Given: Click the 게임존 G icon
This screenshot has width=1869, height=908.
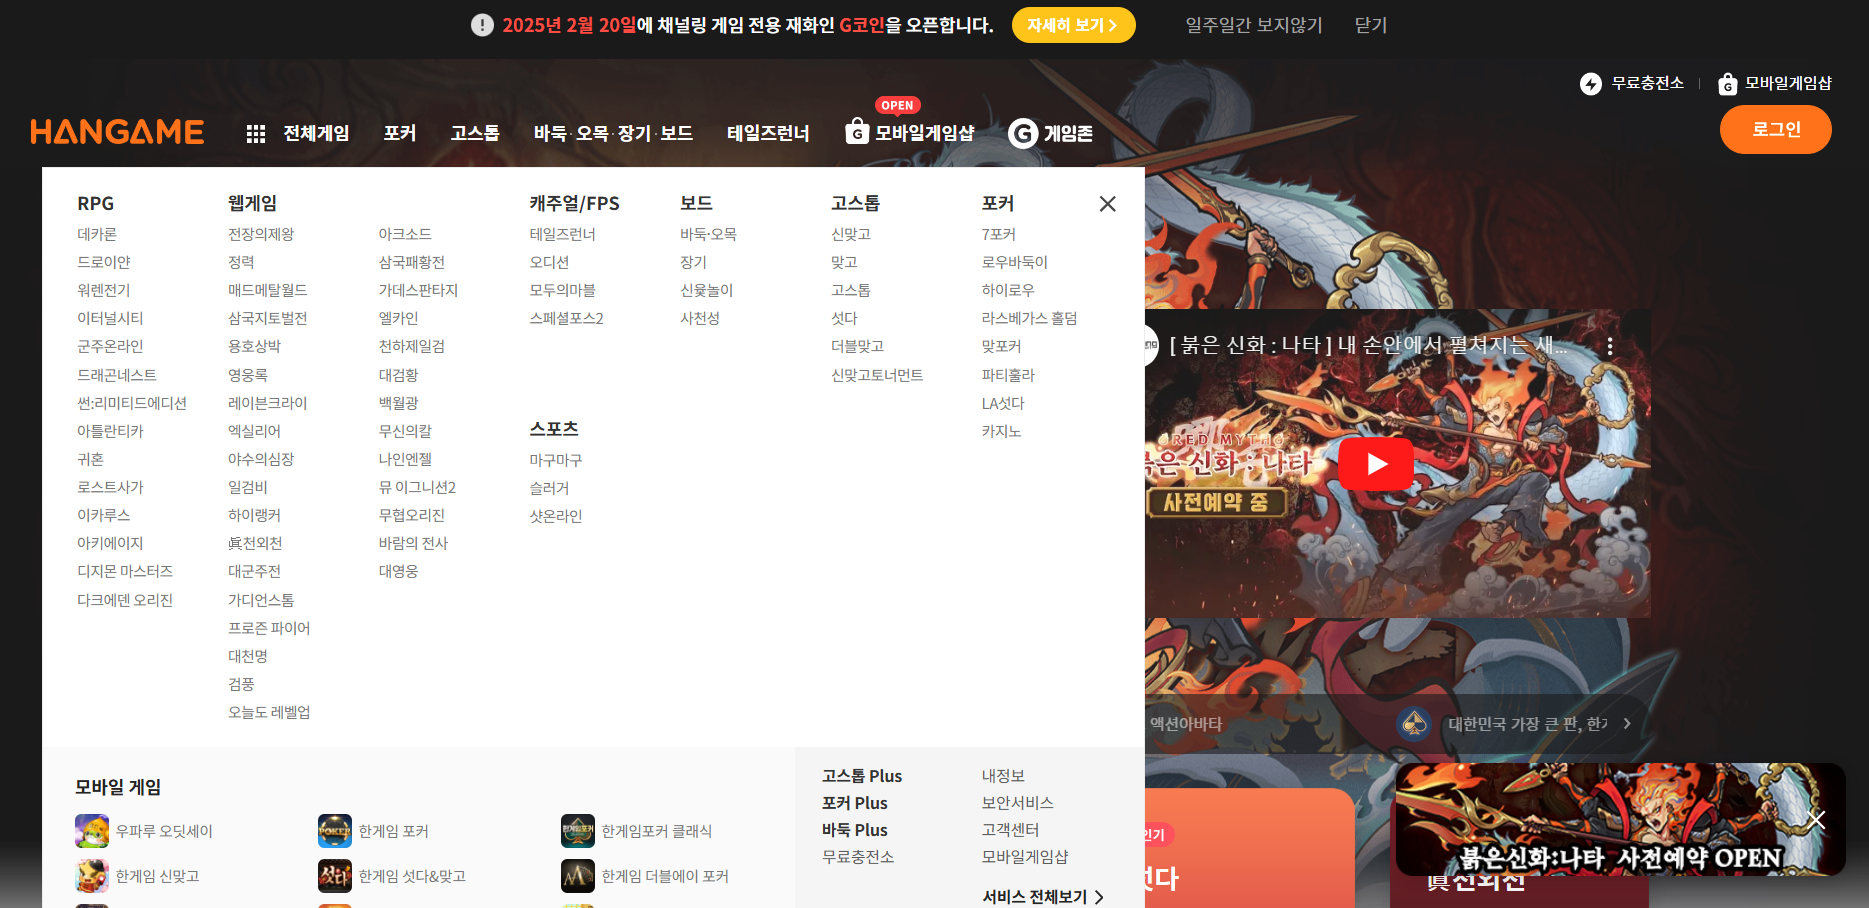Looking at the screenshot, I should point(1023,133).
